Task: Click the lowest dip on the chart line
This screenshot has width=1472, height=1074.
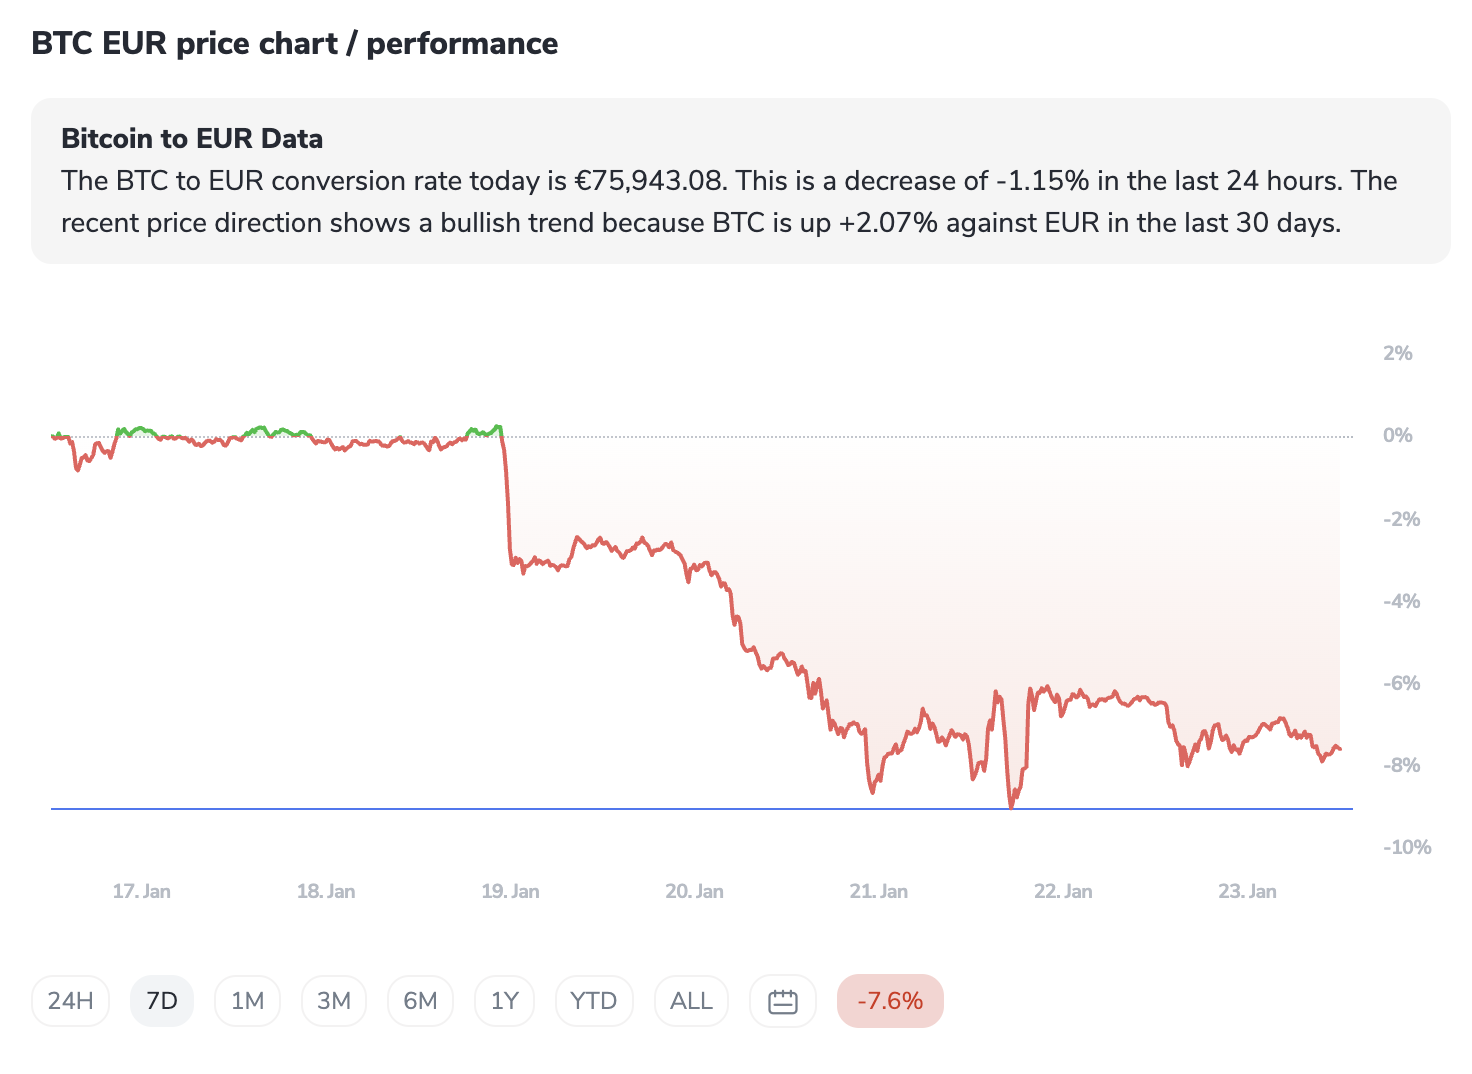Action: coord(1011,804)
